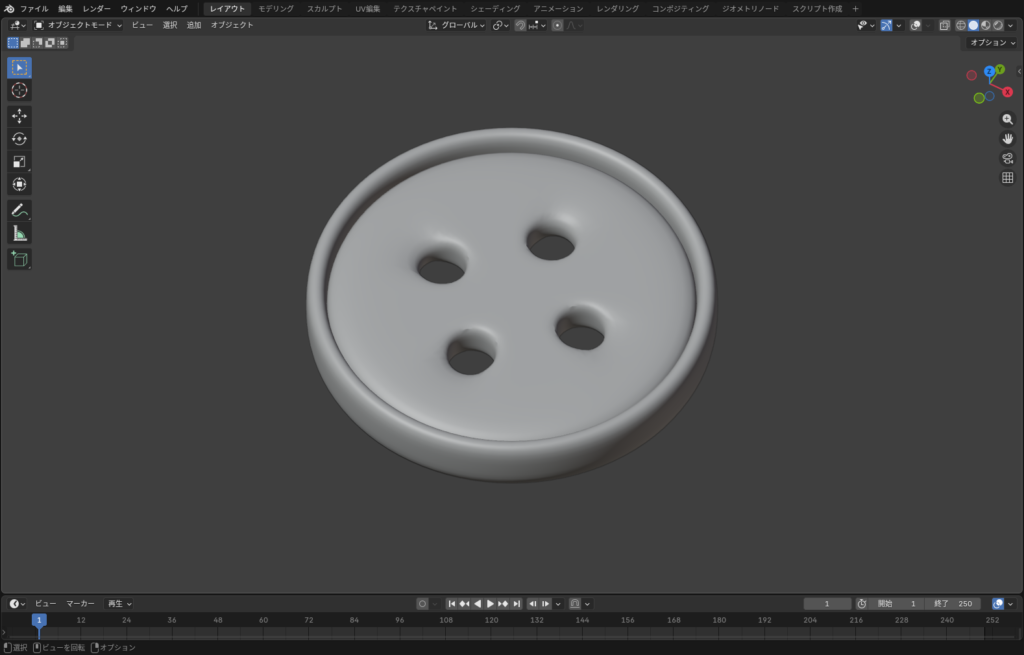Image resolution: width=1024 pixels, height=655 pixels.
Task: Activate the Move tool
Action: 20,116
